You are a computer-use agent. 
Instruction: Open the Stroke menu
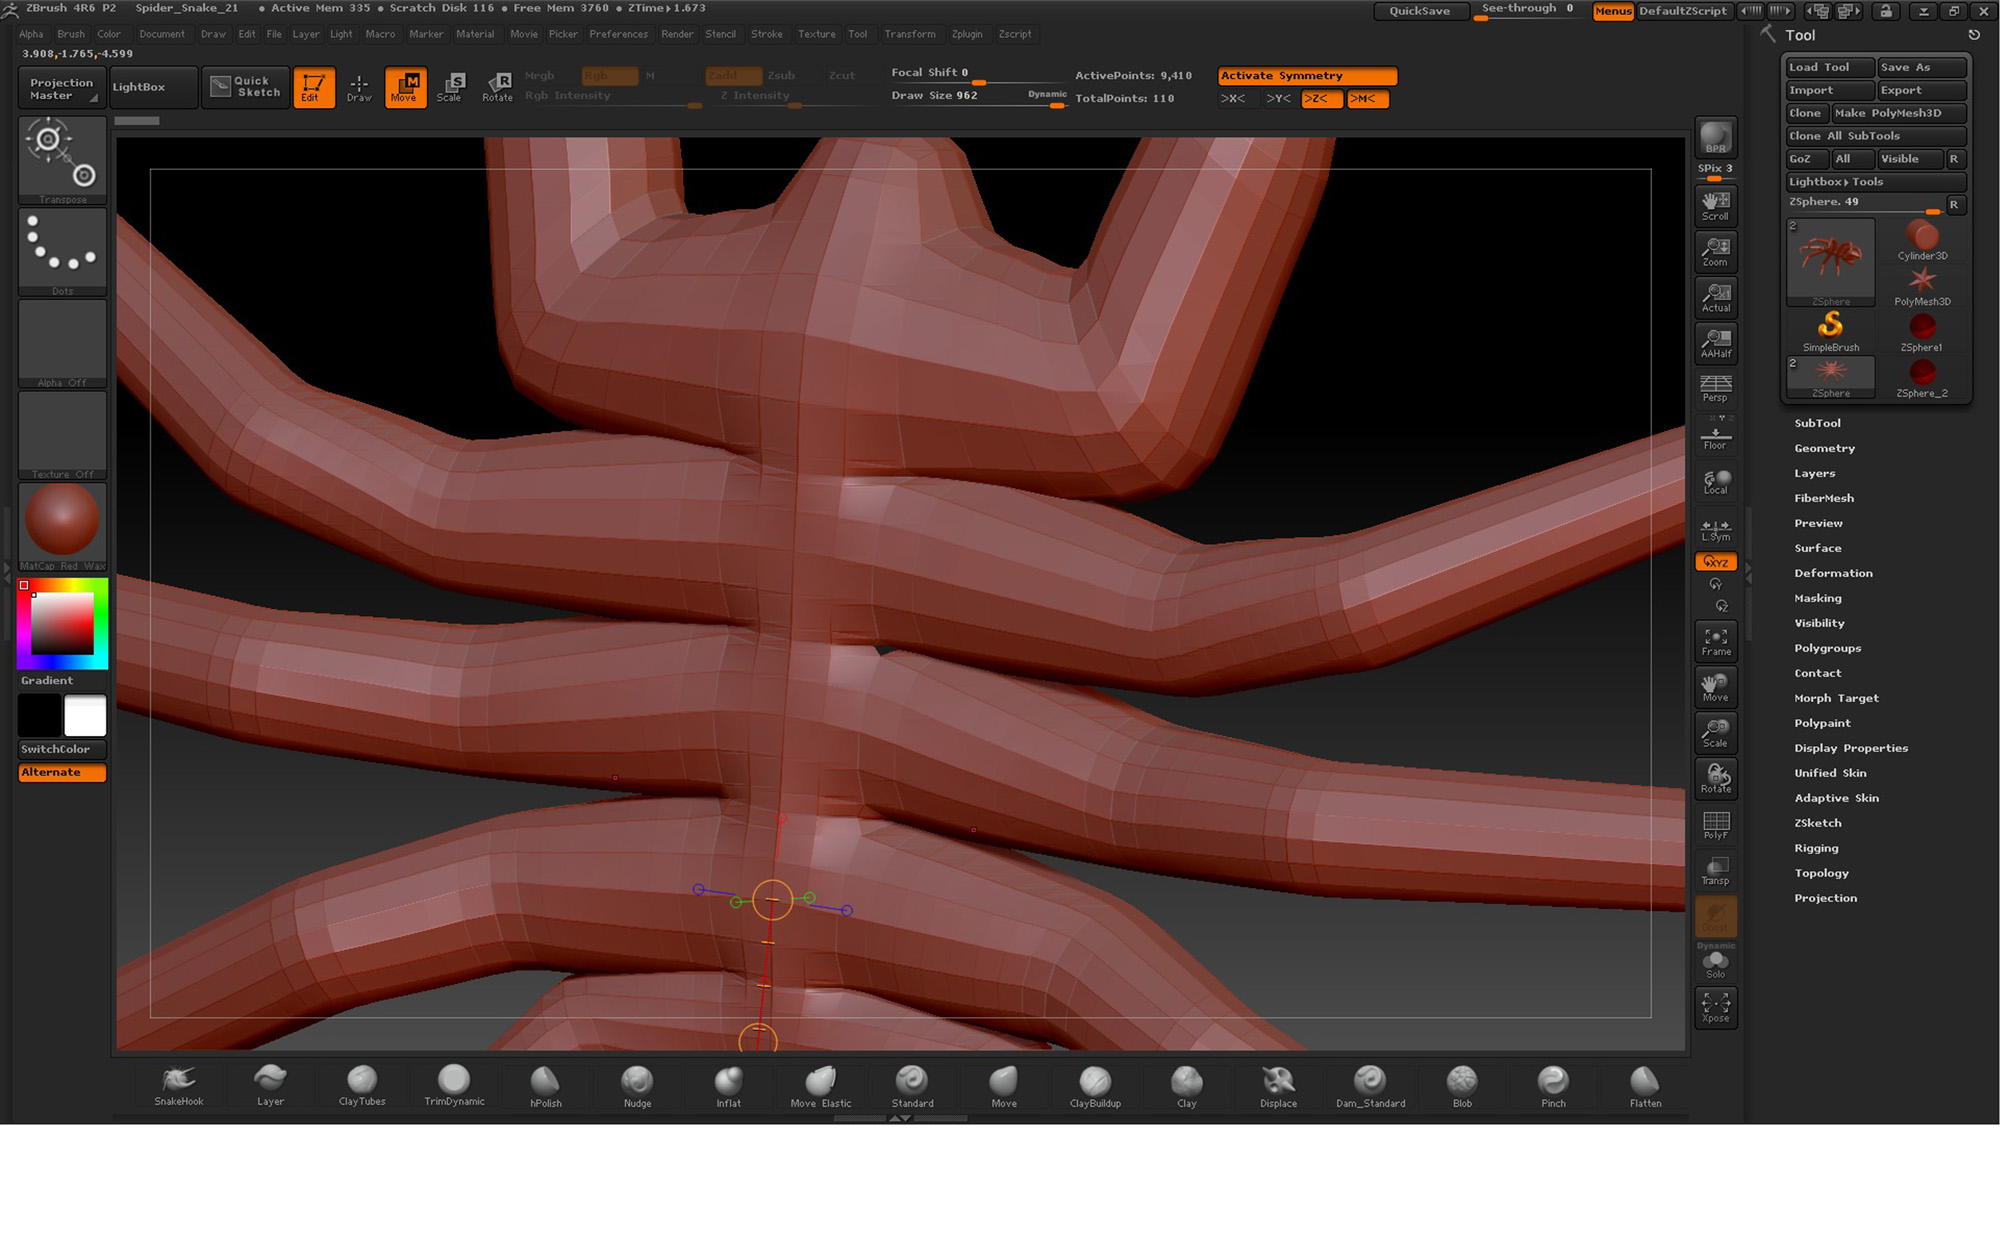(767, 34)
